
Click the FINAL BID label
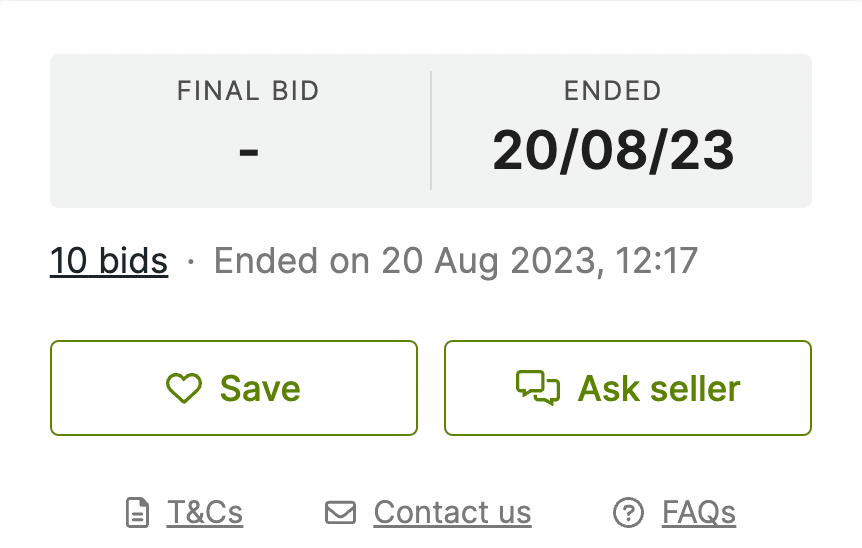248,91
